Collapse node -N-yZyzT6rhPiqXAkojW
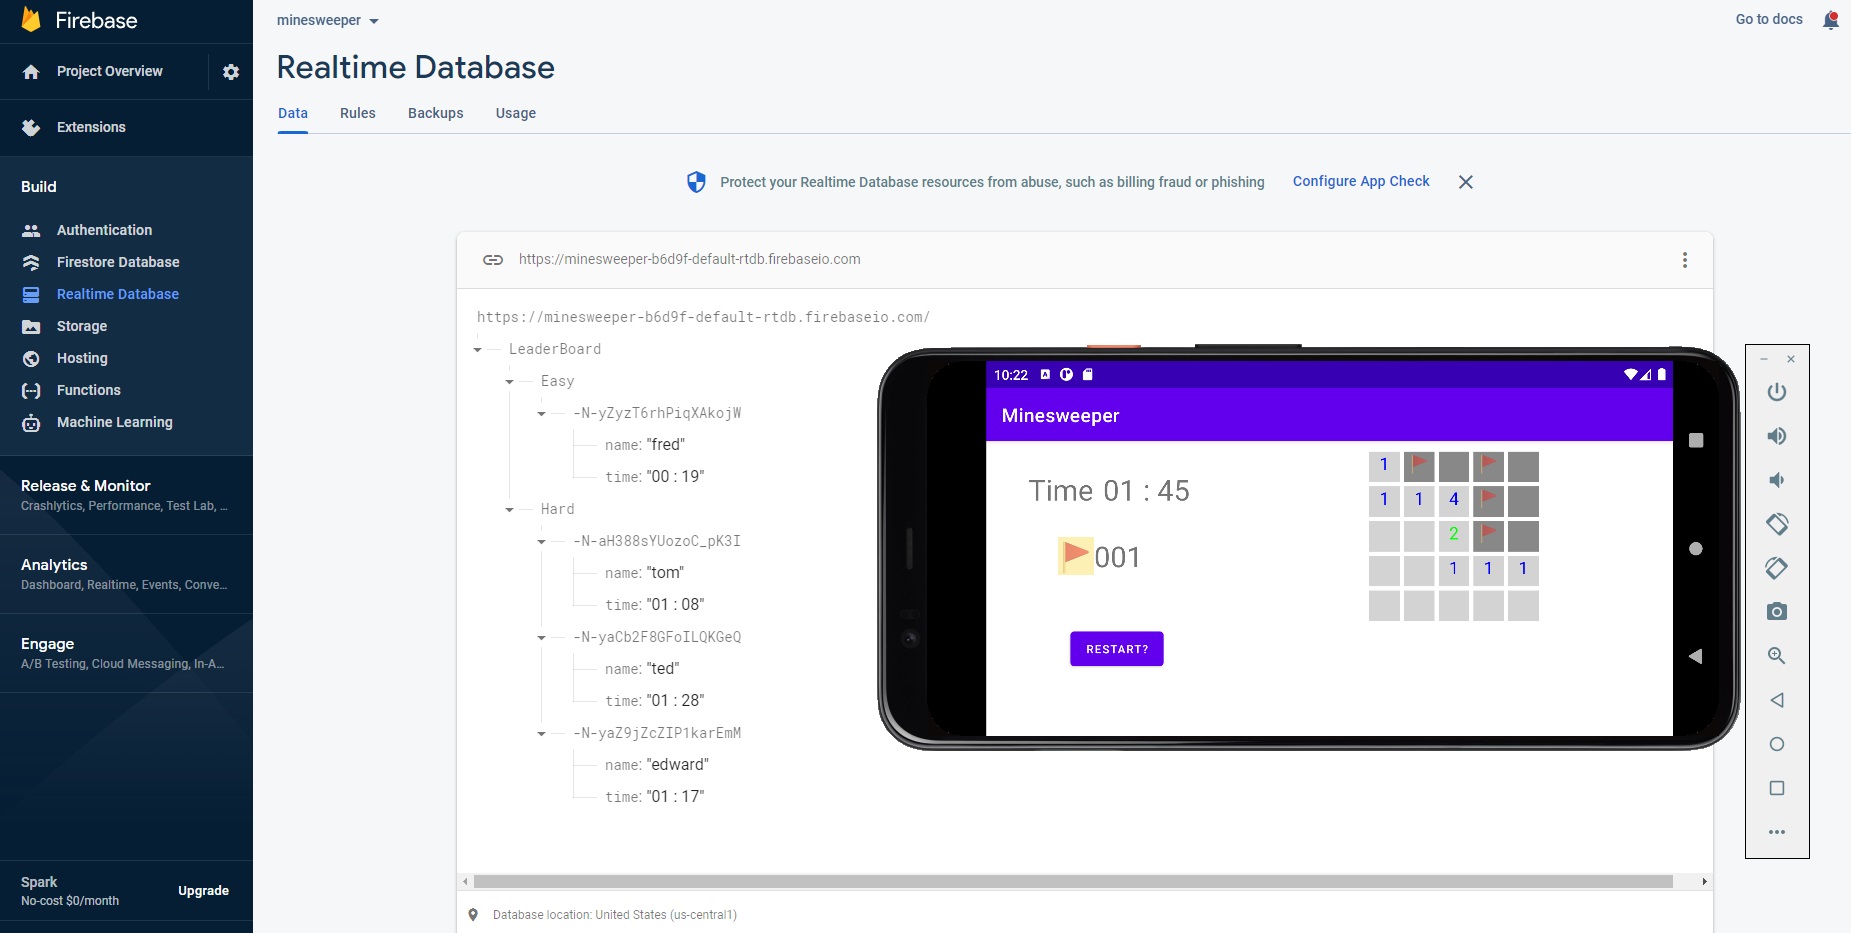This screenshot has height=933, width=1851. coord(542,414)
